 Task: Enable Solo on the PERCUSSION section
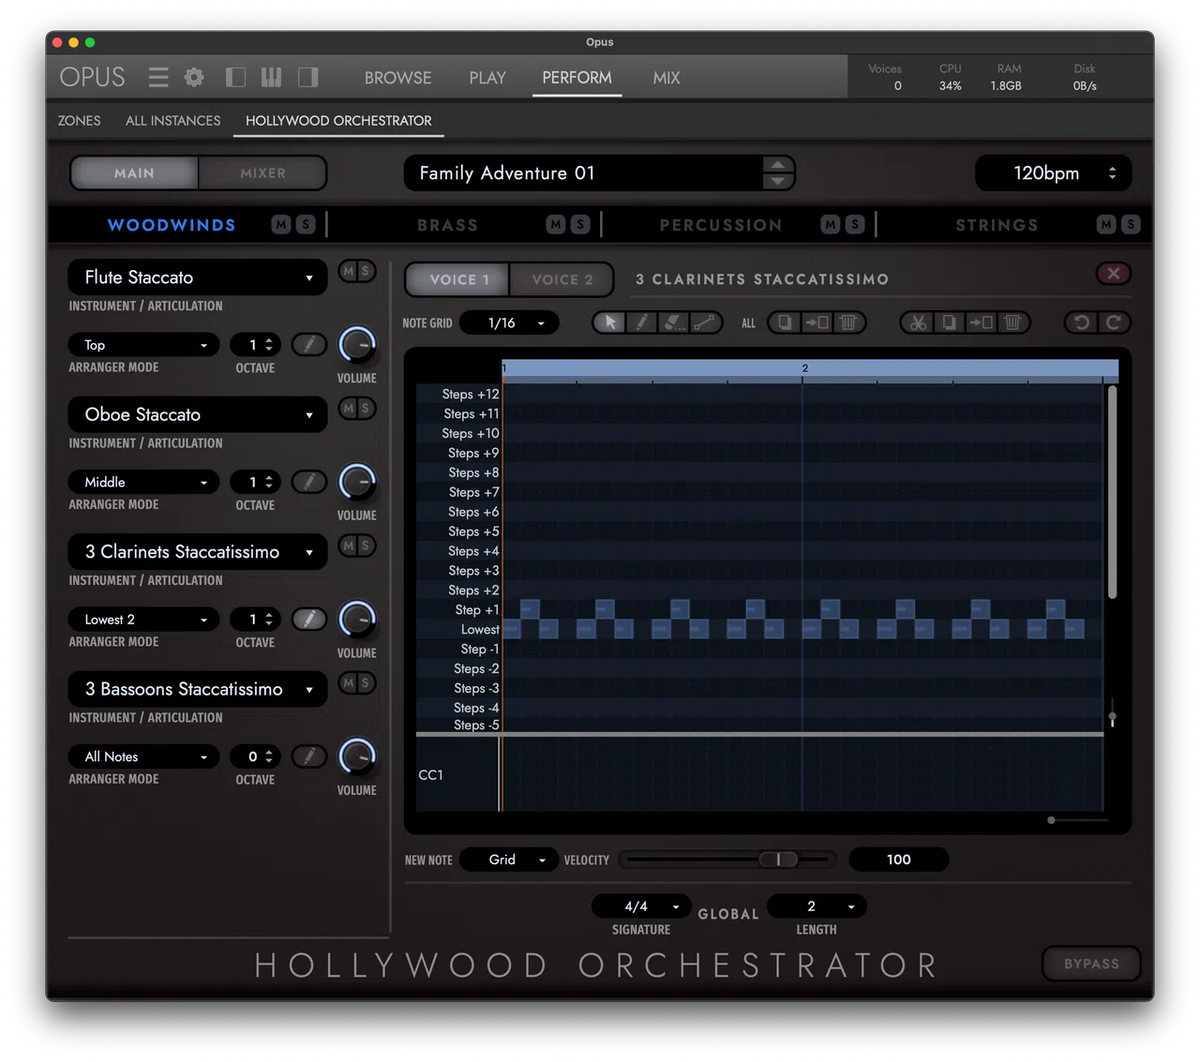(853, 224)
